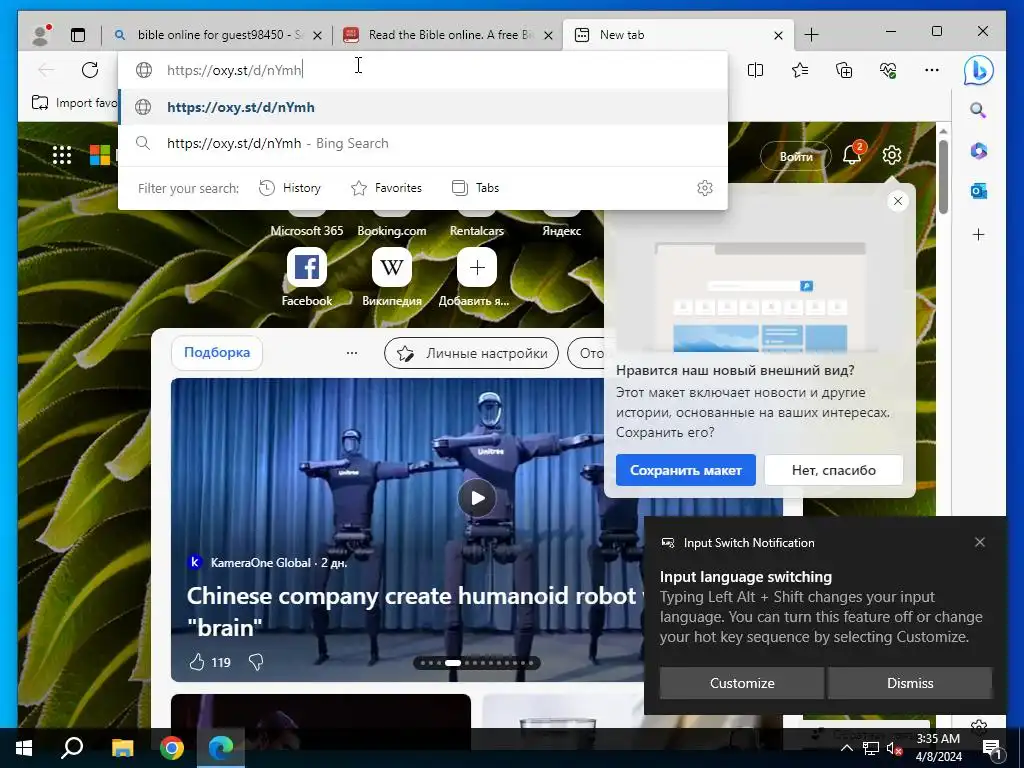Viewport: 1024px width, 768px height.
Task: Click the Войти sign-in button
Action: tap(796, 156)
